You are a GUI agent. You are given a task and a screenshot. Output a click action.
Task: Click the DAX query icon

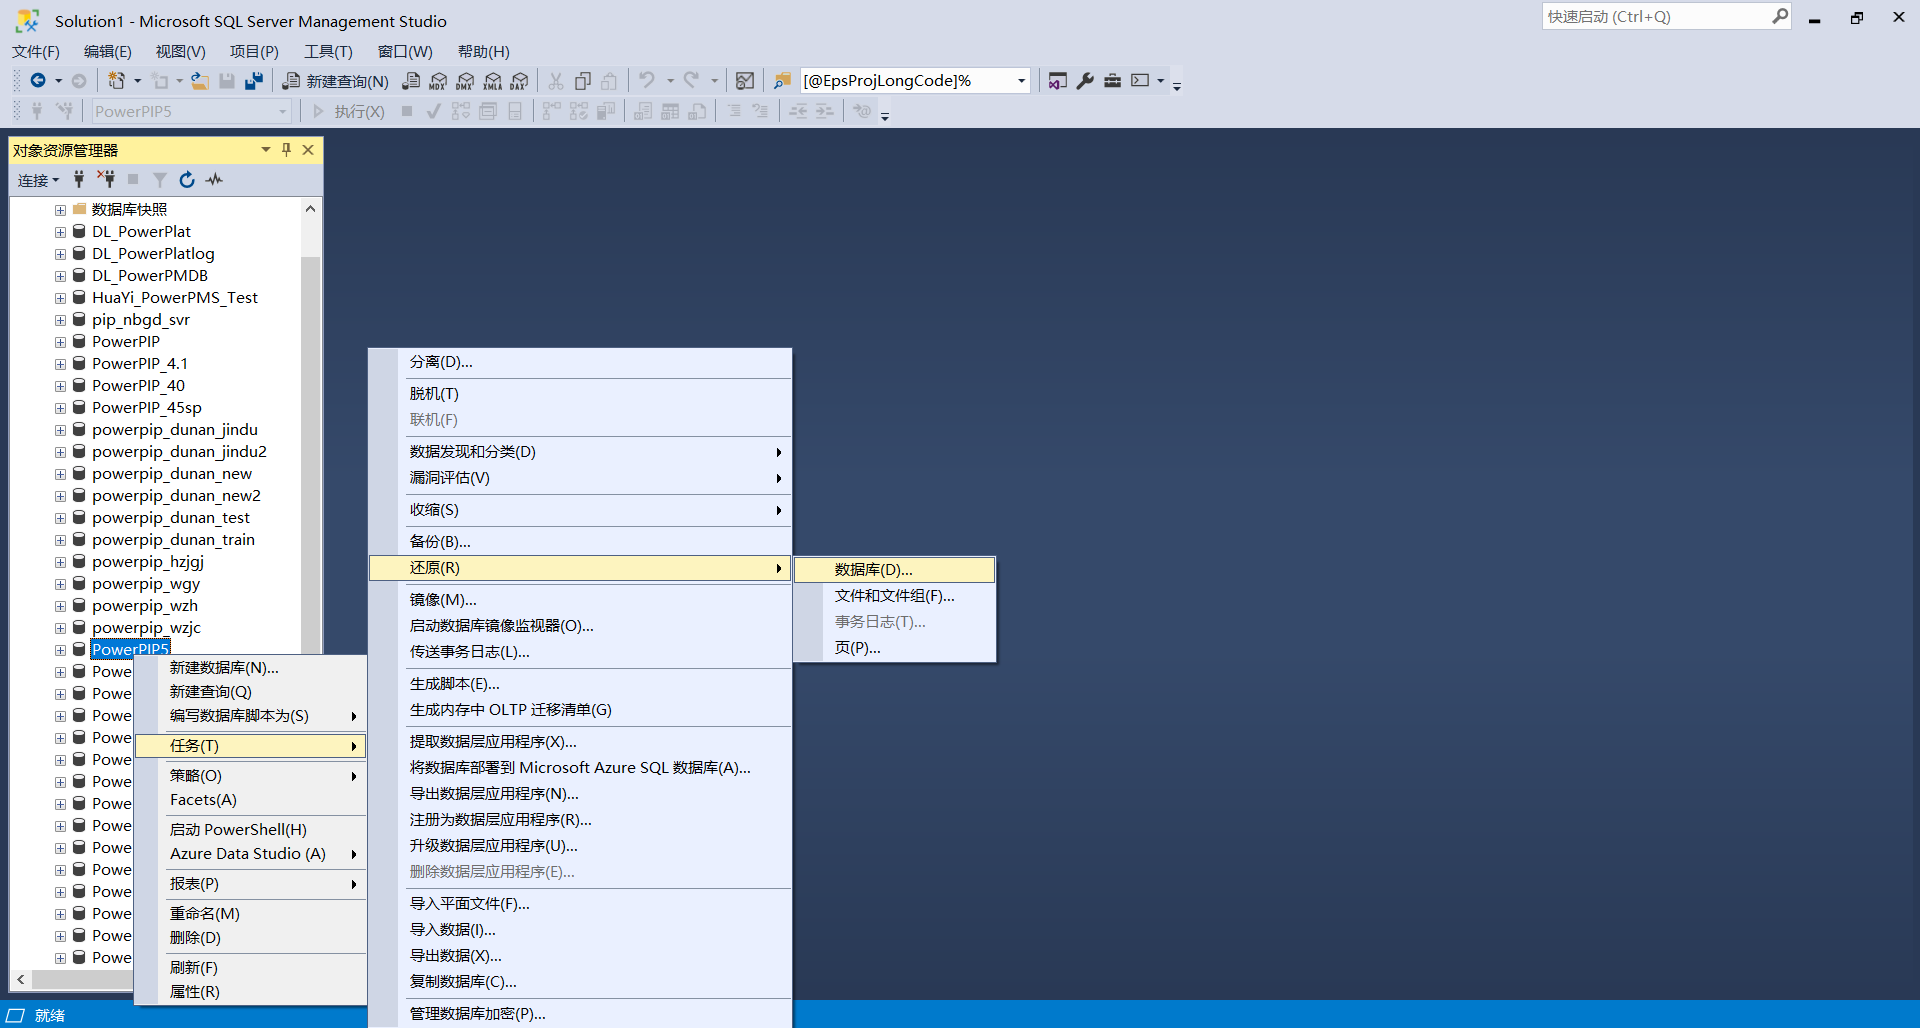coord(519,81)
